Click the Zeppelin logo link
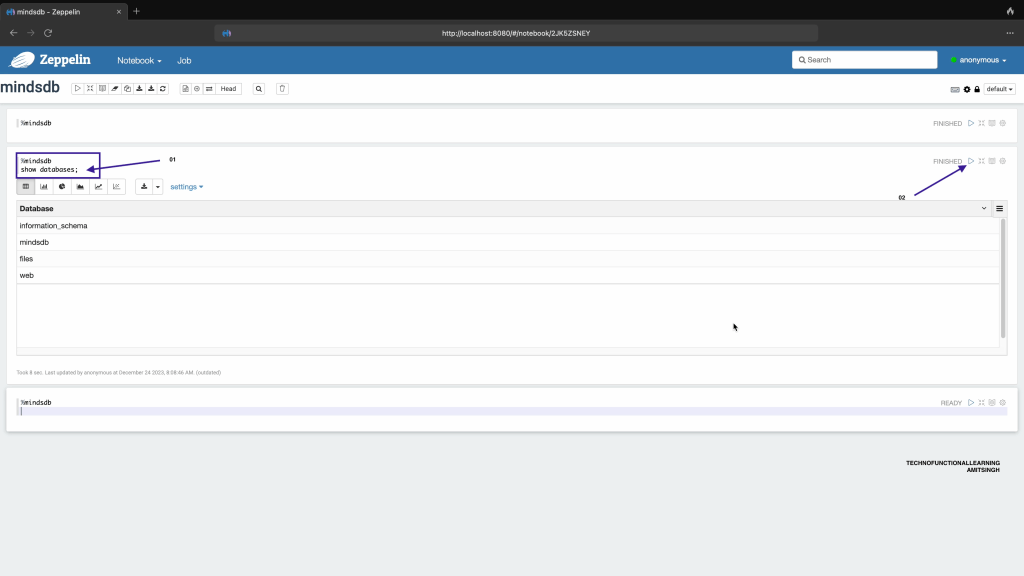 click(51, 60)
